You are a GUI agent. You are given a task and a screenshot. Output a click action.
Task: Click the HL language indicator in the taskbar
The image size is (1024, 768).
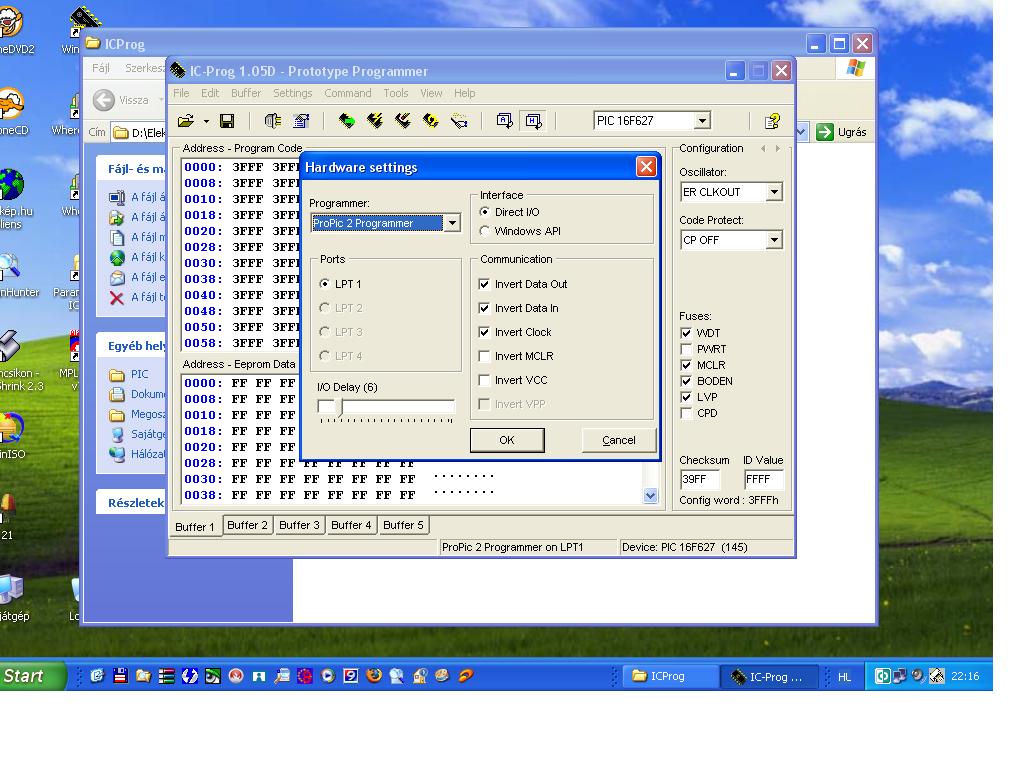tap(844, 677)
